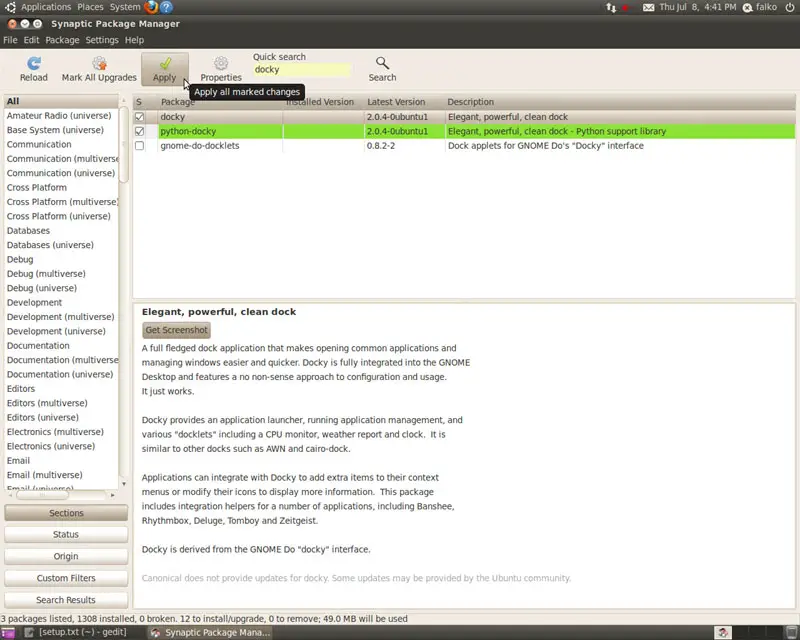The height and width of the screenshot is (640, 800).
Task: Select the gnome-do-docklets package row
Action: [x=464, y=145]
